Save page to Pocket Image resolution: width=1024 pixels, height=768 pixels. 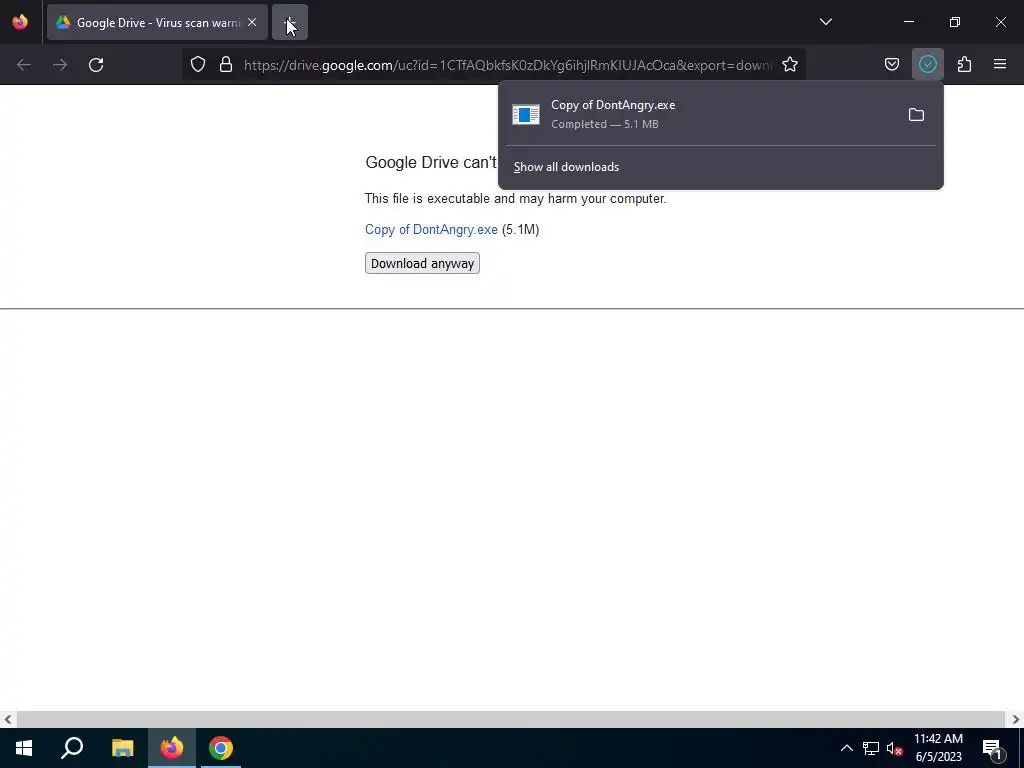click(x=892, y=65)
